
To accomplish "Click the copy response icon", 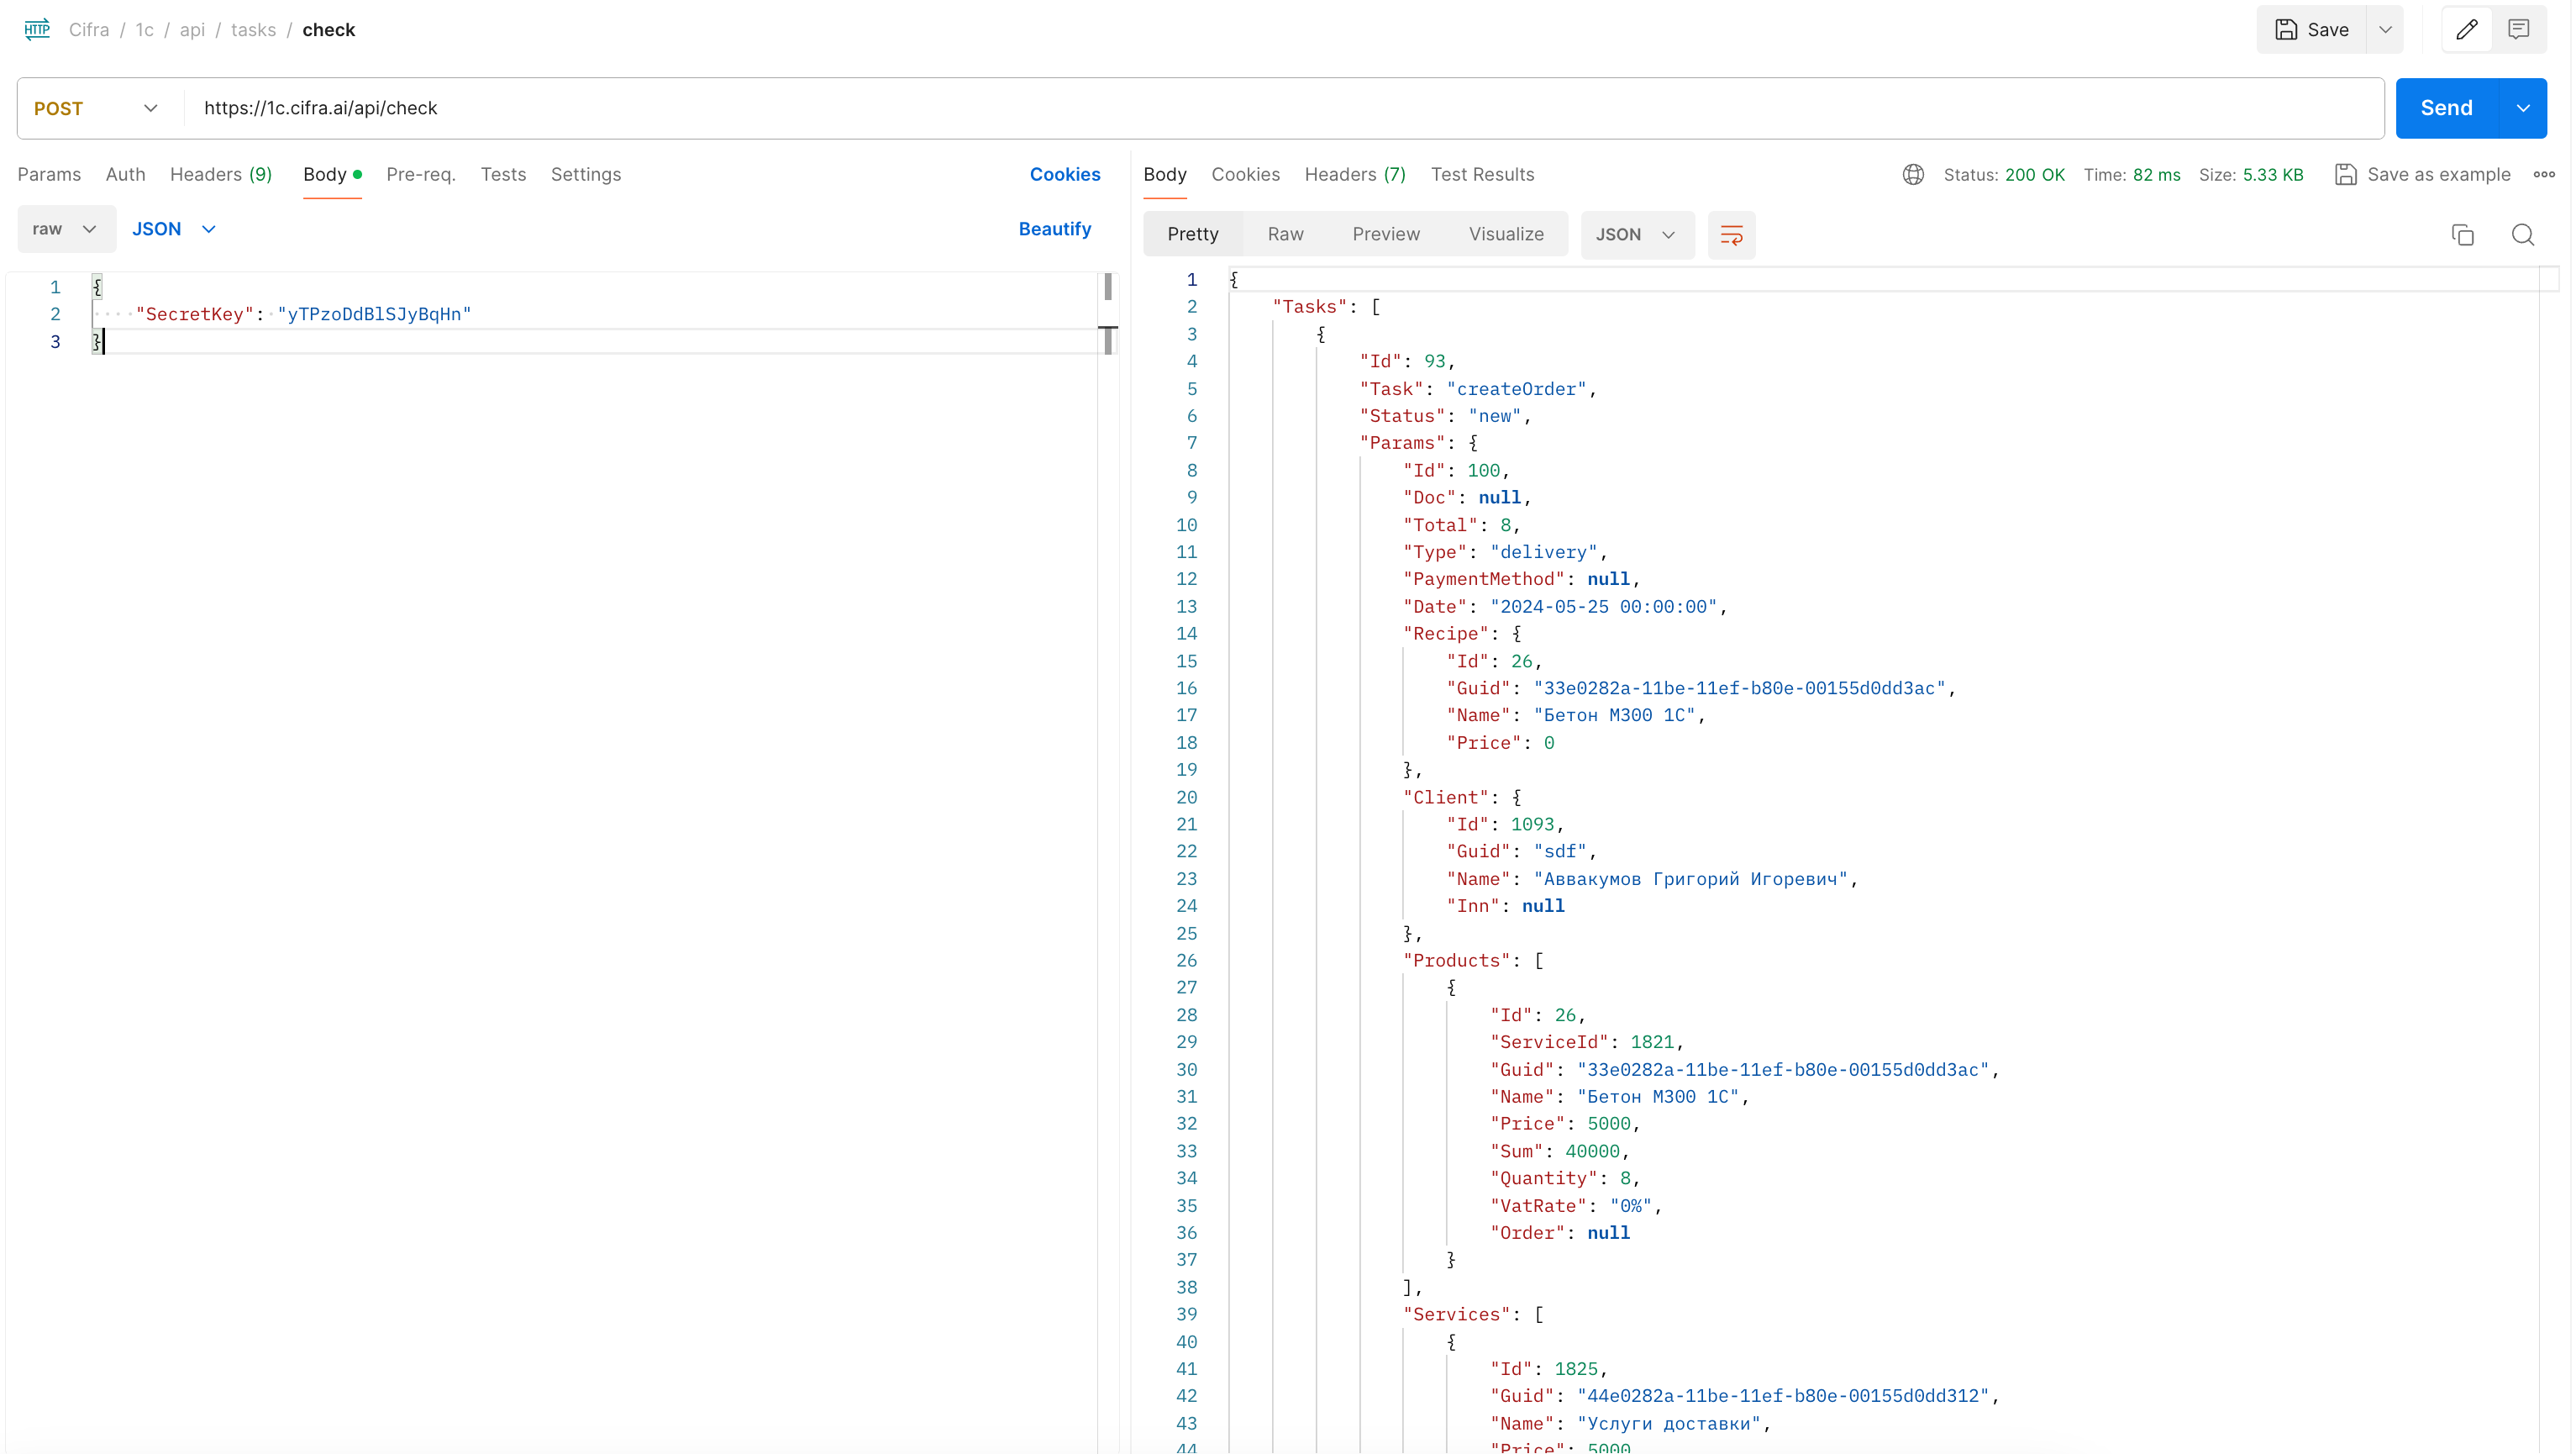I will click(x=2462, y=235).
